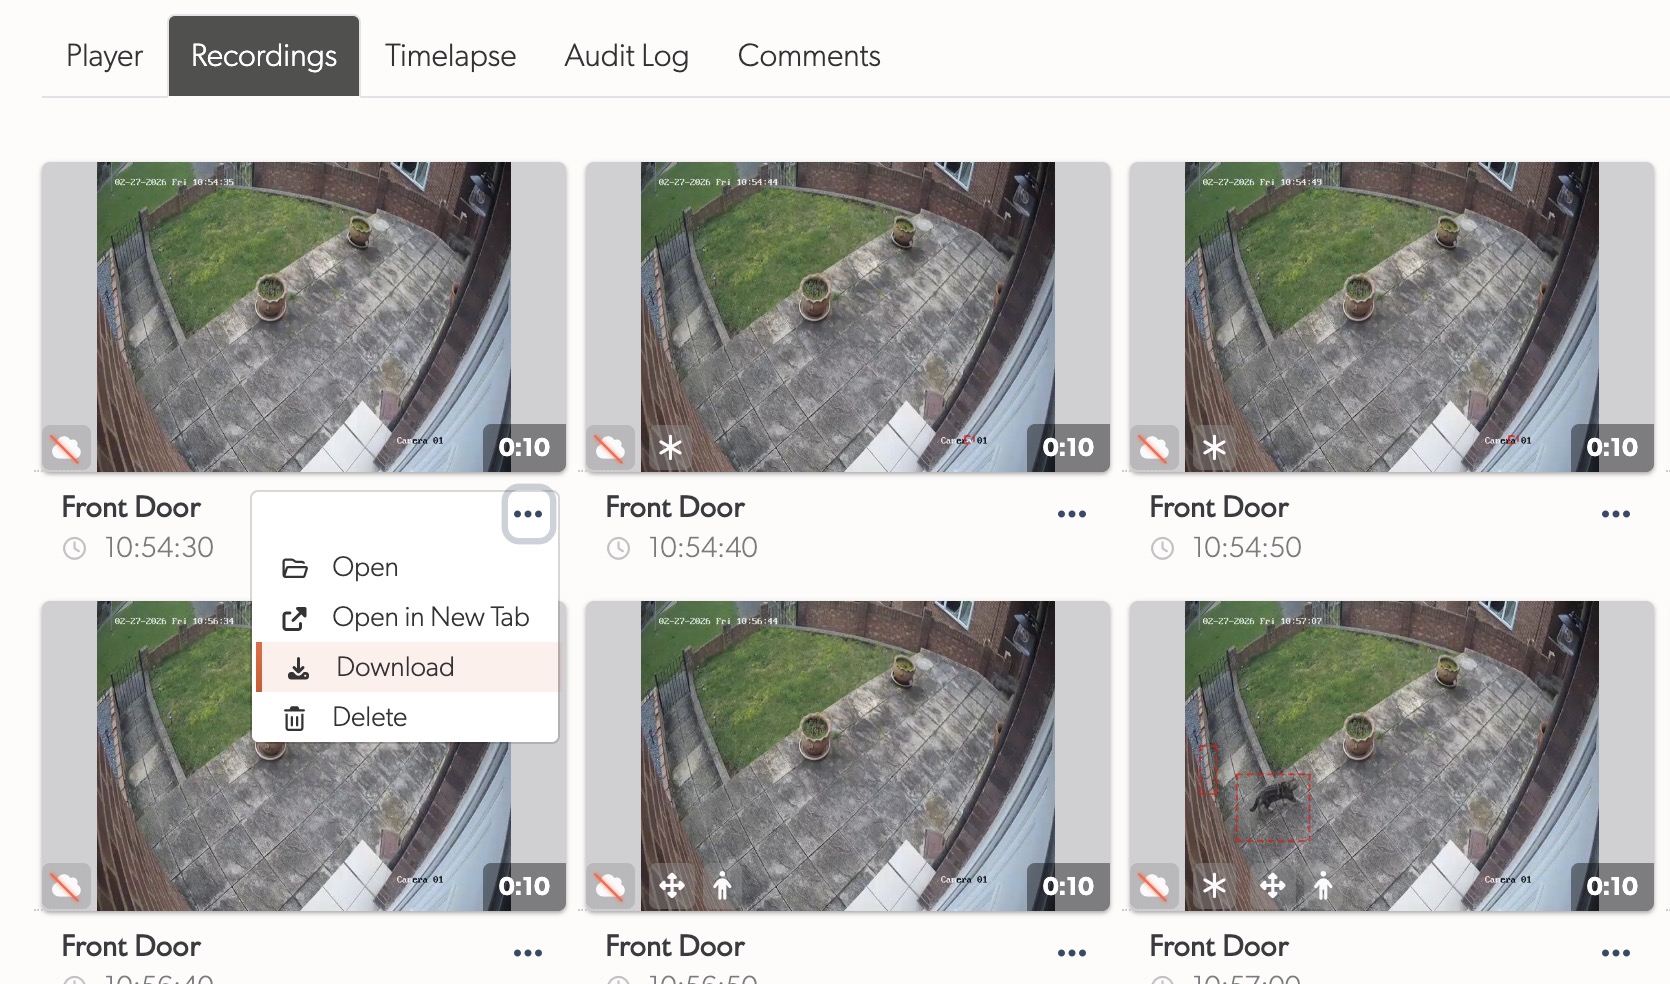This screenshot has width=1670, height=984.
Task: Select Download from the context menu
Action: 395,667
